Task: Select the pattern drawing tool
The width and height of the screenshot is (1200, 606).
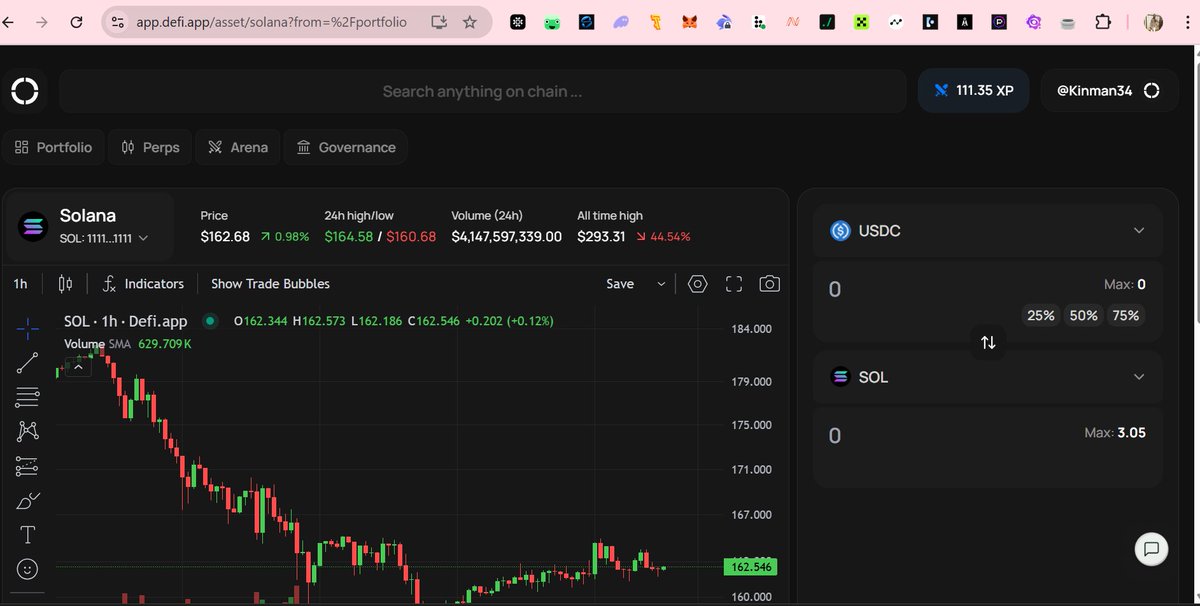Action: (x=28, y=431)
